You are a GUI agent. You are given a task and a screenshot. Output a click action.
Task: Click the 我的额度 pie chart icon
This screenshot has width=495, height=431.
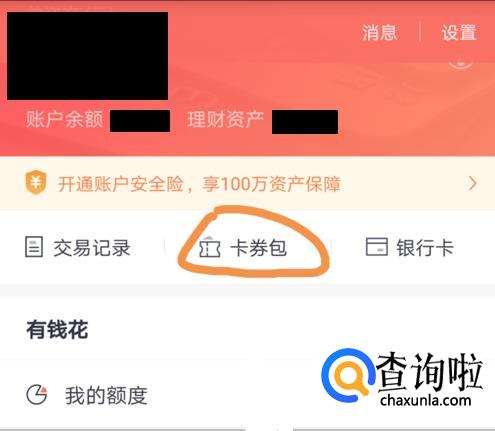(37, 395)
